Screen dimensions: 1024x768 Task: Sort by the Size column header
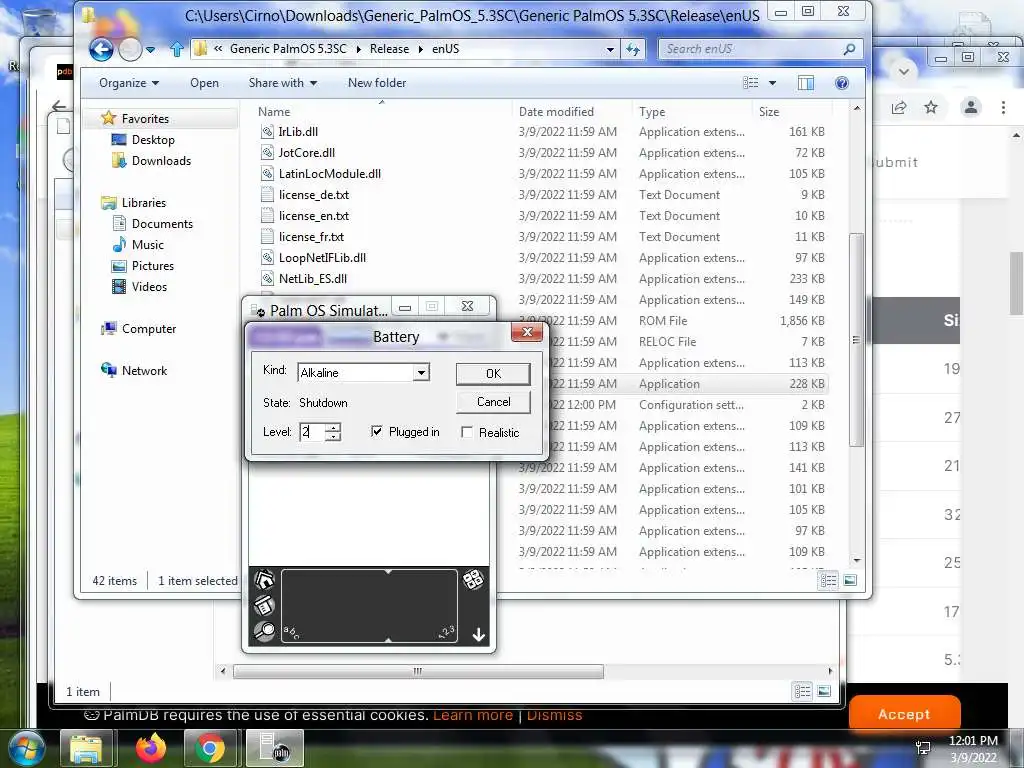[792, 112]
